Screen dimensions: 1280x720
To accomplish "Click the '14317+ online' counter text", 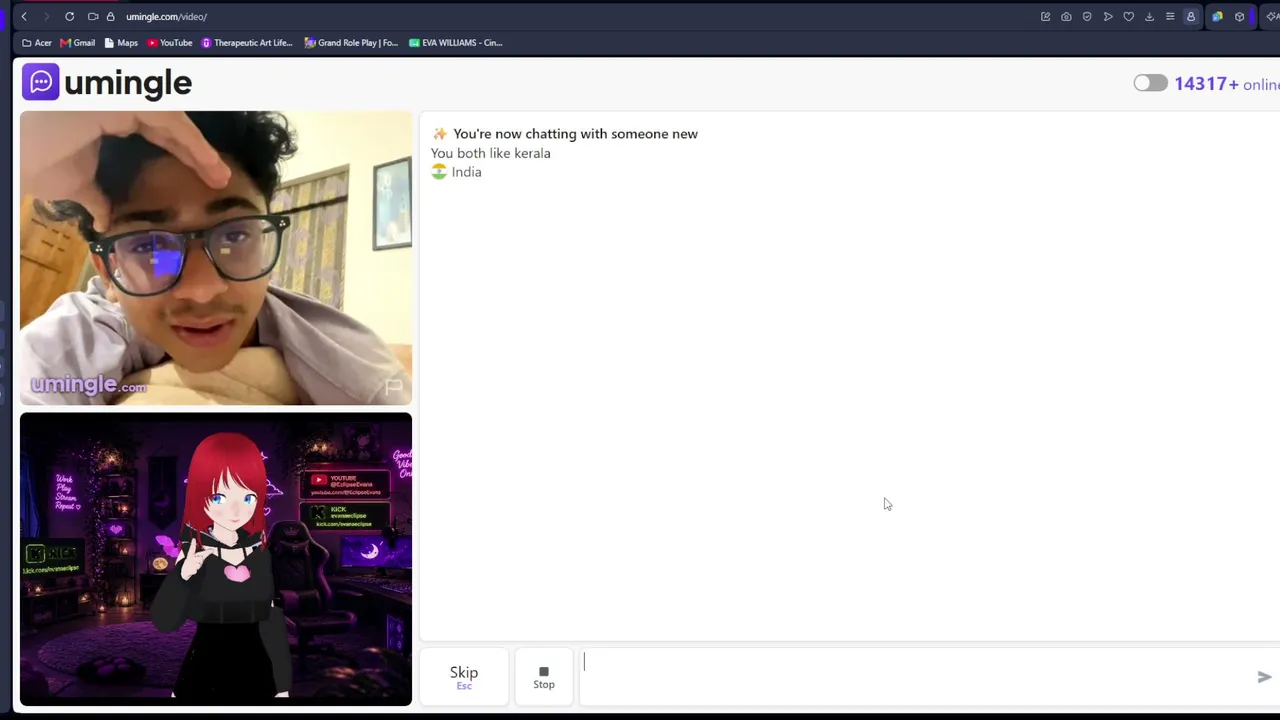I will coord(1227,84).
